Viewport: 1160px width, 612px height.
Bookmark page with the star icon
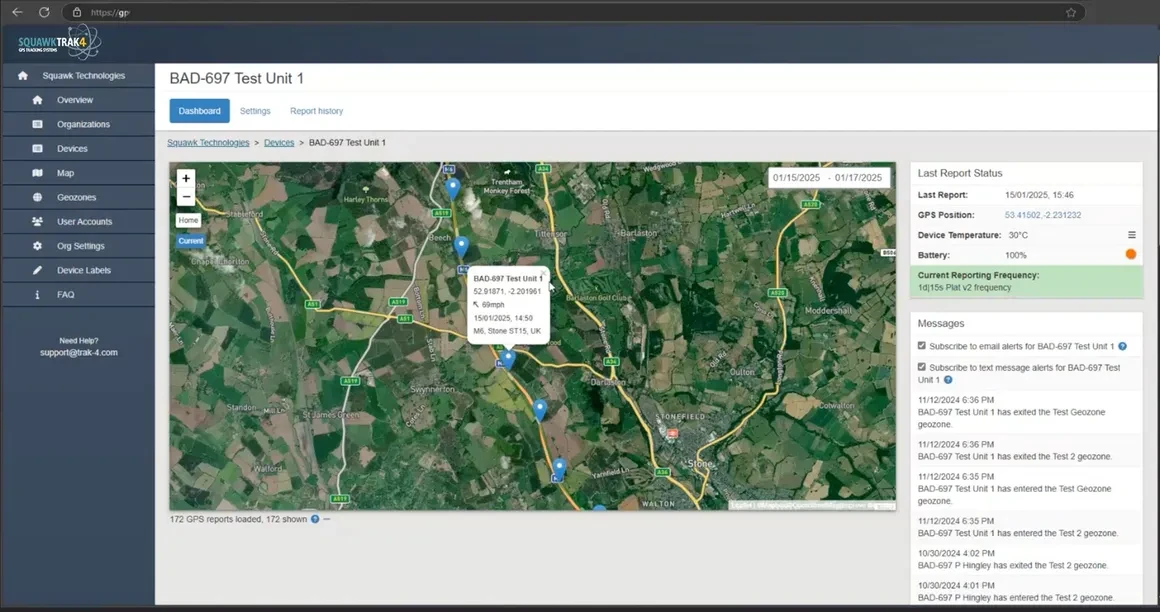click(1070, 13)
